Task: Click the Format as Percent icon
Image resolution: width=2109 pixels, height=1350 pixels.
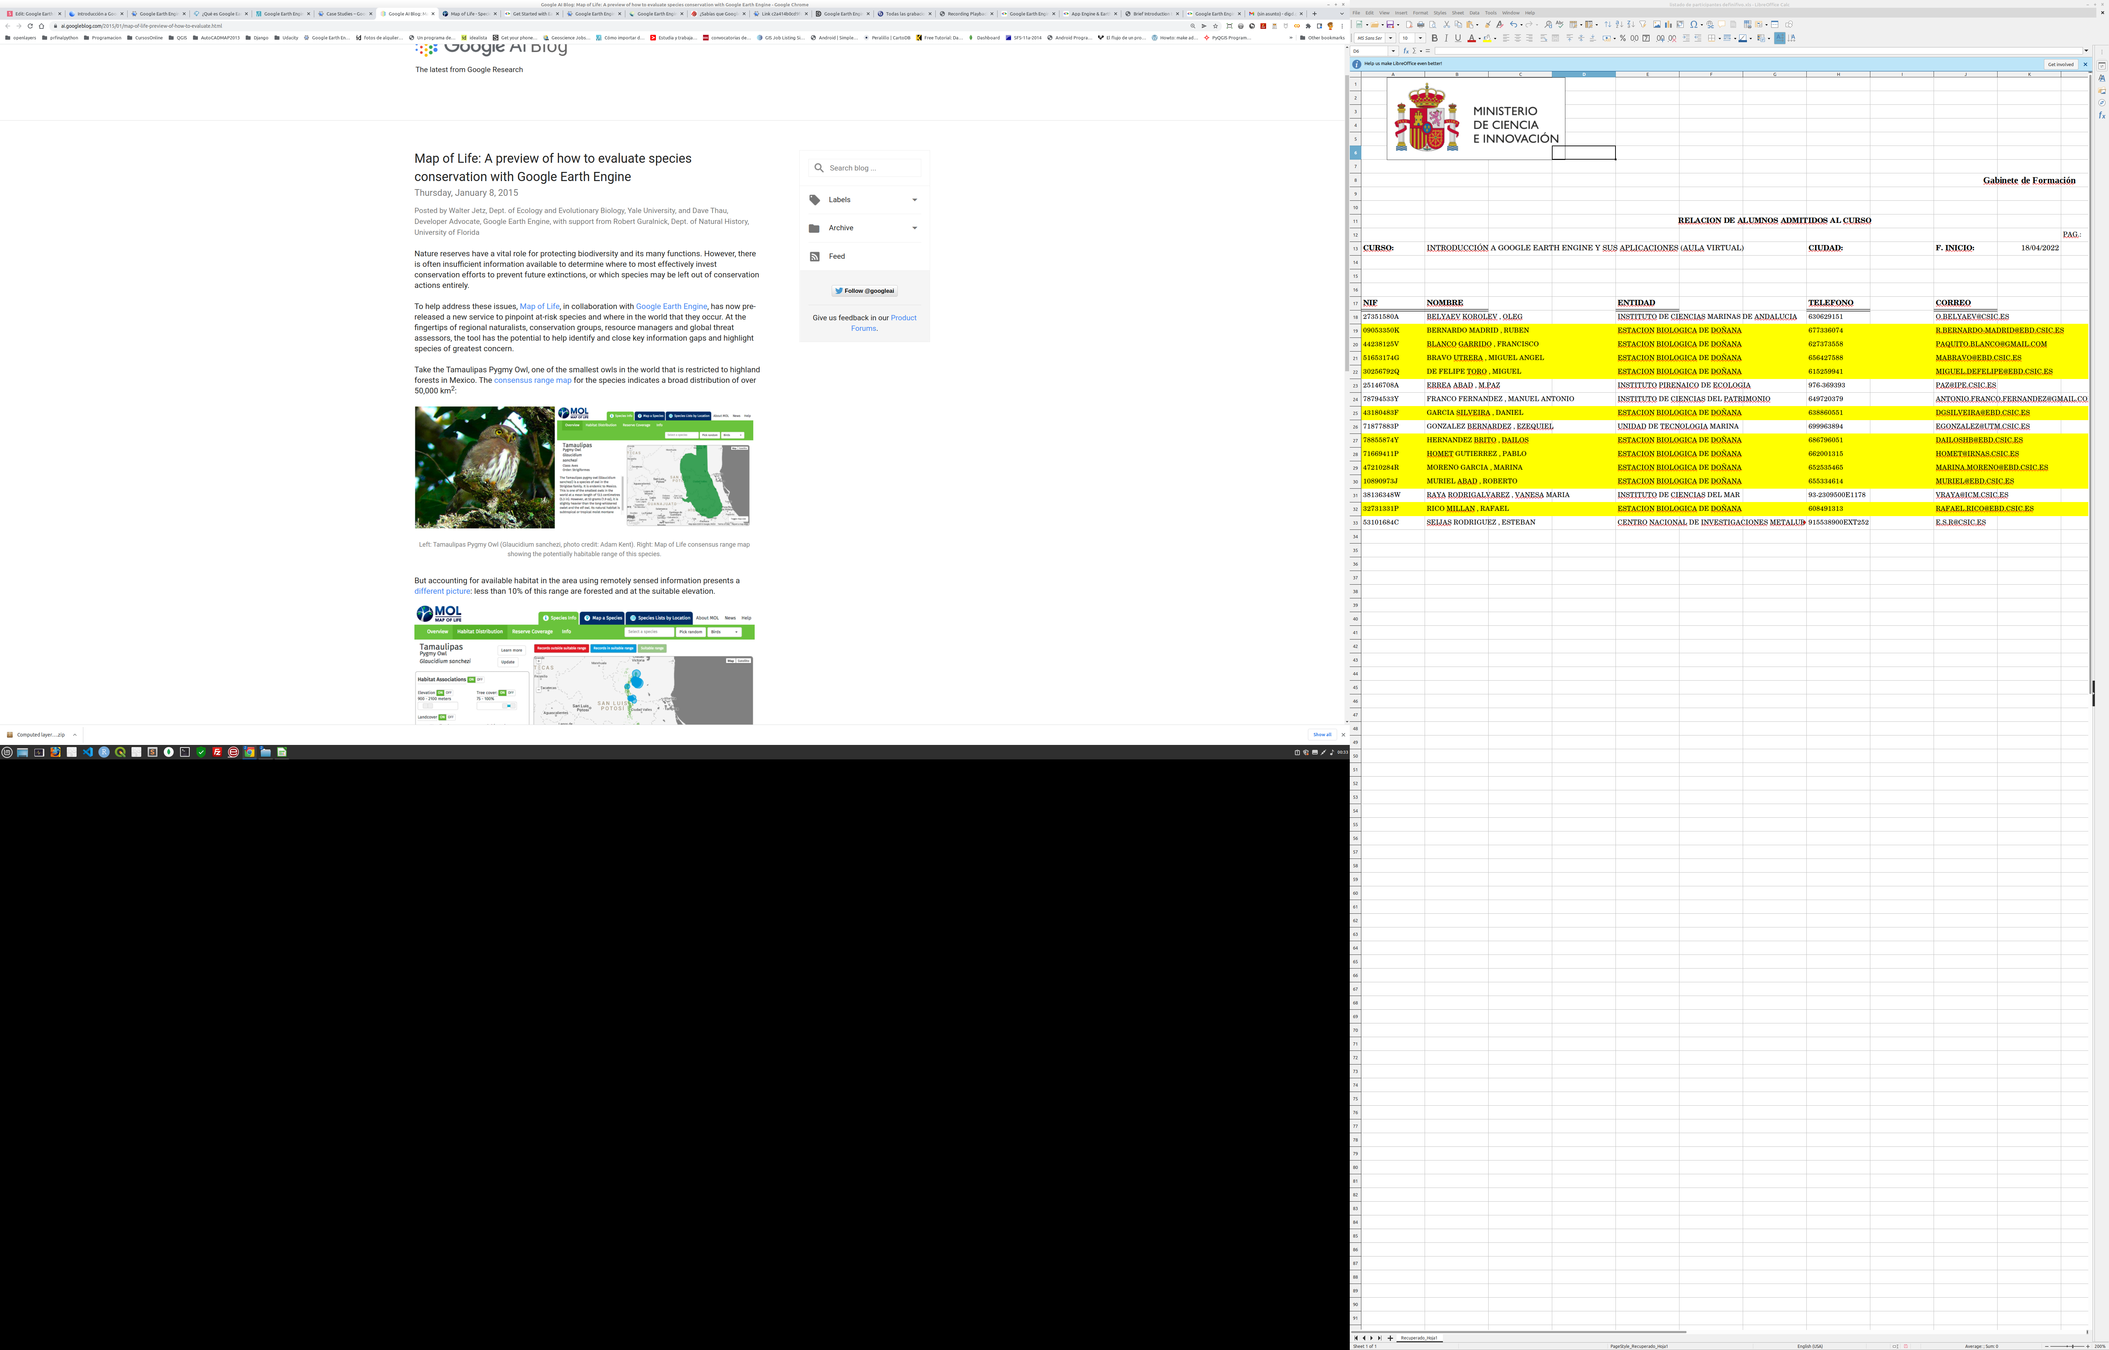Action: tap(1623, 38)
